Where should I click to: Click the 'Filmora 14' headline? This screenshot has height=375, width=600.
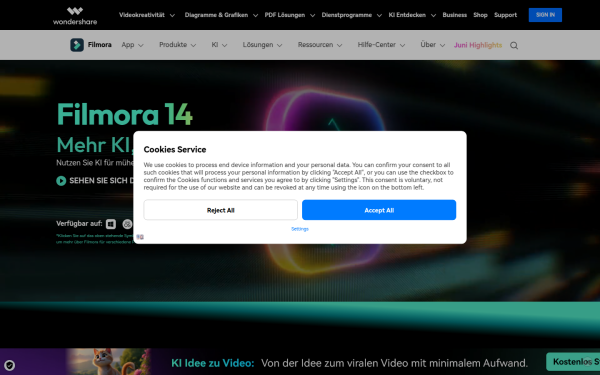(x=125, y=114)
